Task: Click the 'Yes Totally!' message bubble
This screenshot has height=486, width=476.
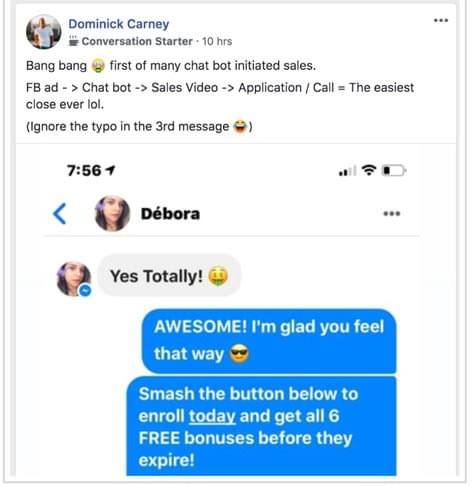Action: tap(169, 276)
